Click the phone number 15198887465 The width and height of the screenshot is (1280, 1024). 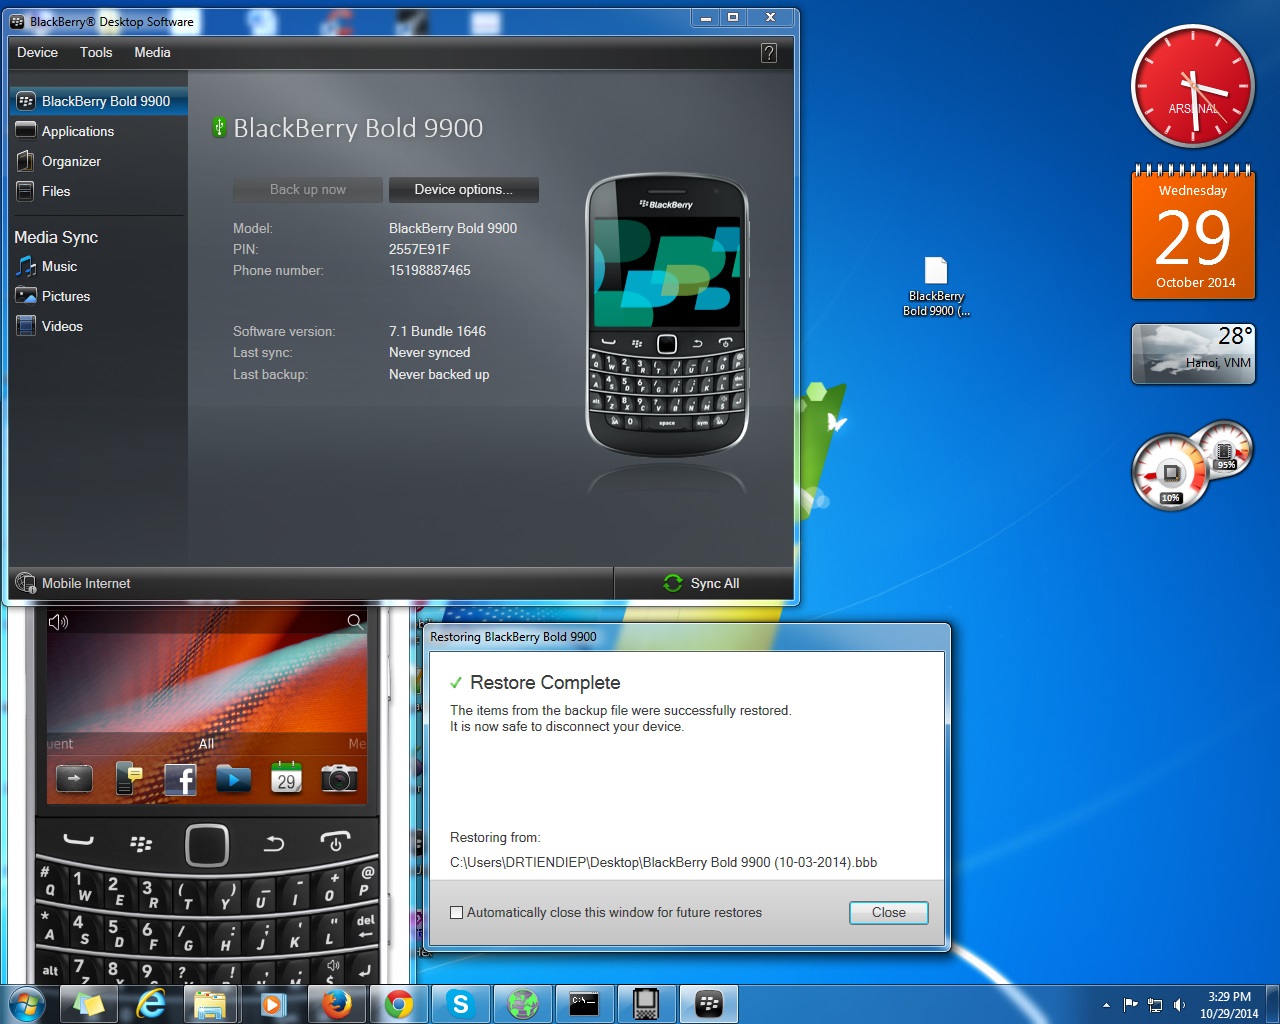[430, 270]
